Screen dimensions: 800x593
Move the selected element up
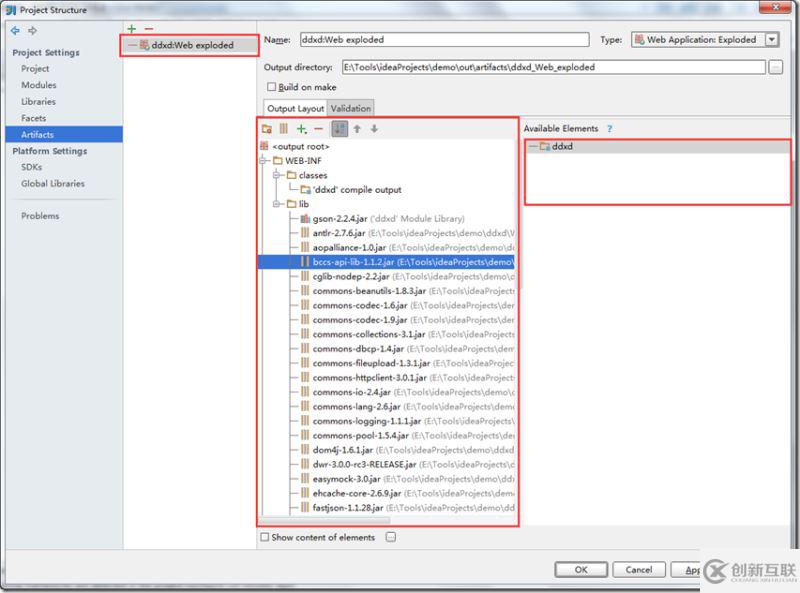coord(358,129)
